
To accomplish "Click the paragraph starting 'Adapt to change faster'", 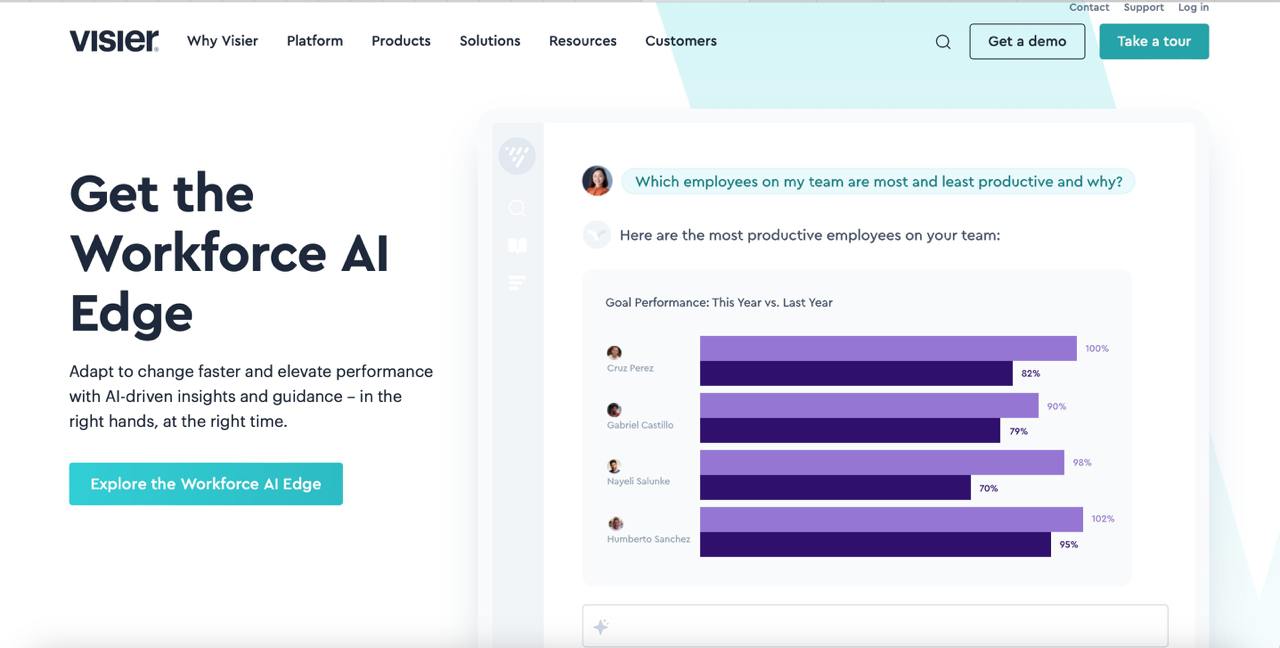I will pyautogui.click(x=251, y=396).
